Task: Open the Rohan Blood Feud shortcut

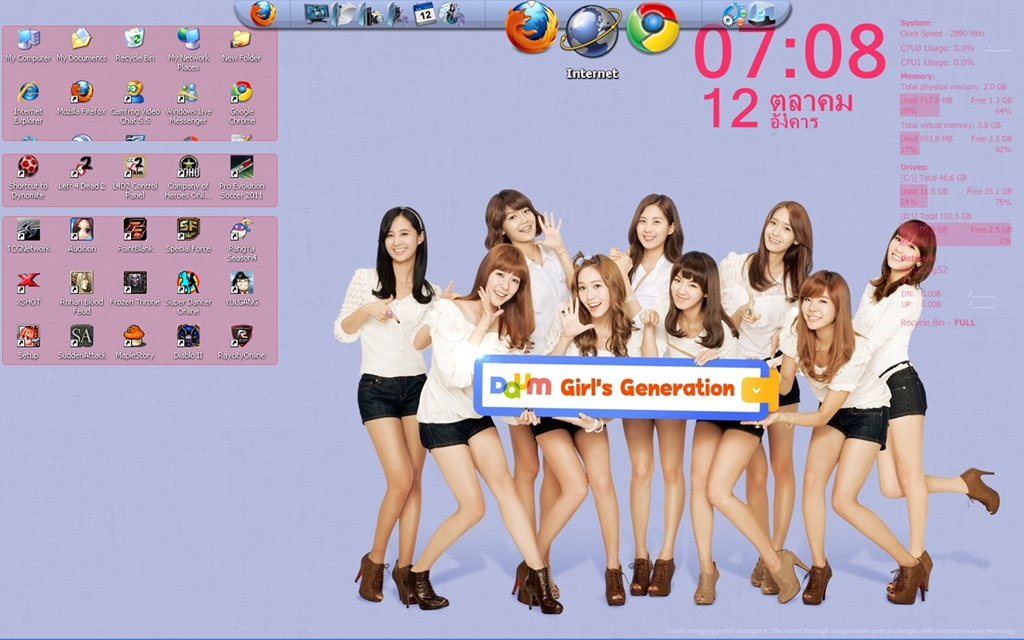Action: (x=81, y=293)
